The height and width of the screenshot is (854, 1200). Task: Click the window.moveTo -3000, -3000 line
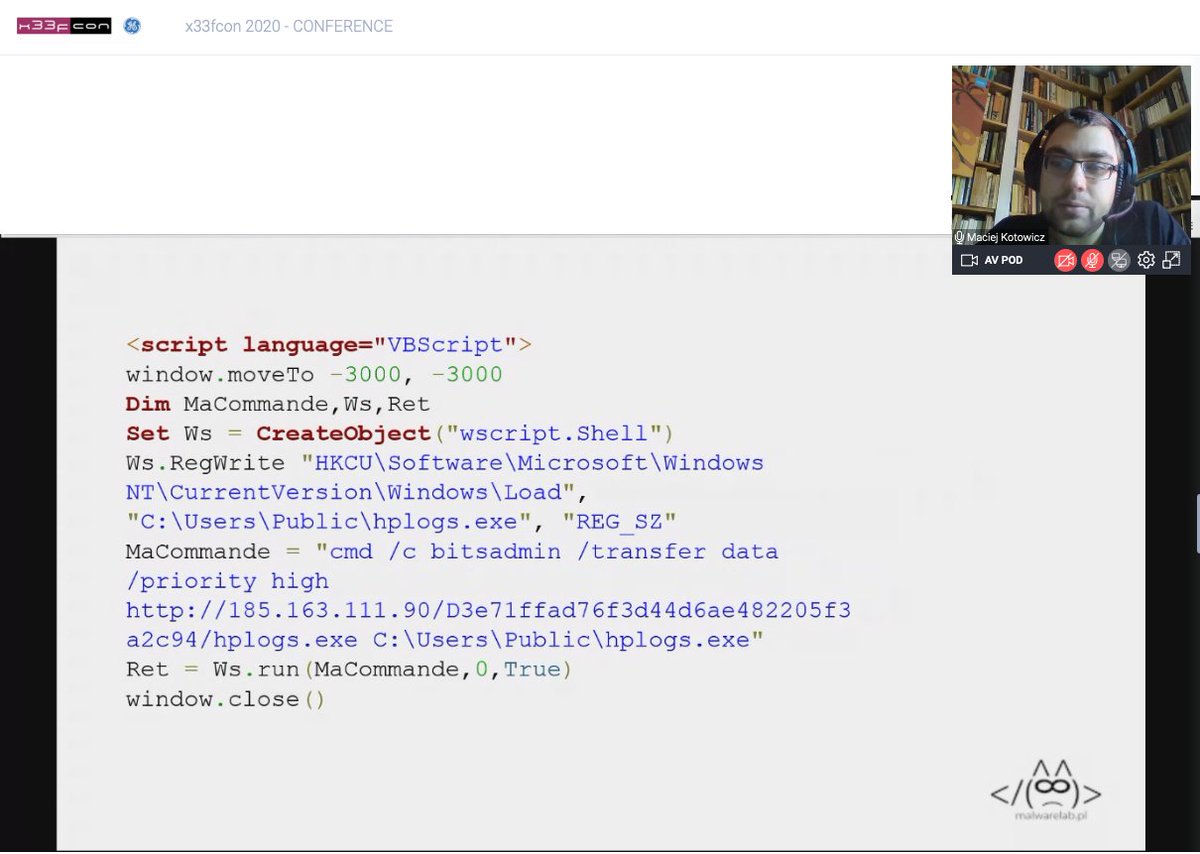tap(314, 375)
